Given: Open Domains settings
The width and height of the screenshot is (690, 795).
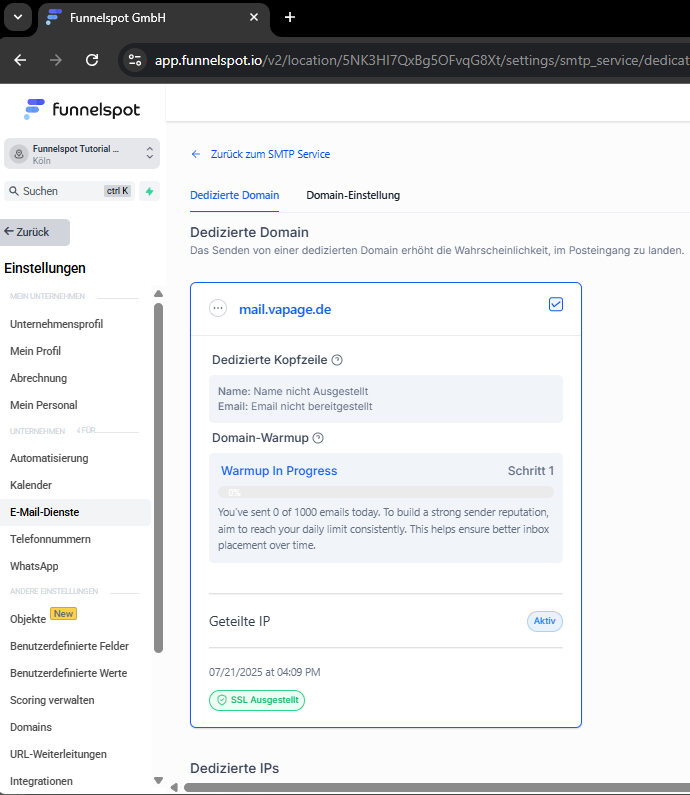Looking at the screenshot, I should [x=31, y=727].
